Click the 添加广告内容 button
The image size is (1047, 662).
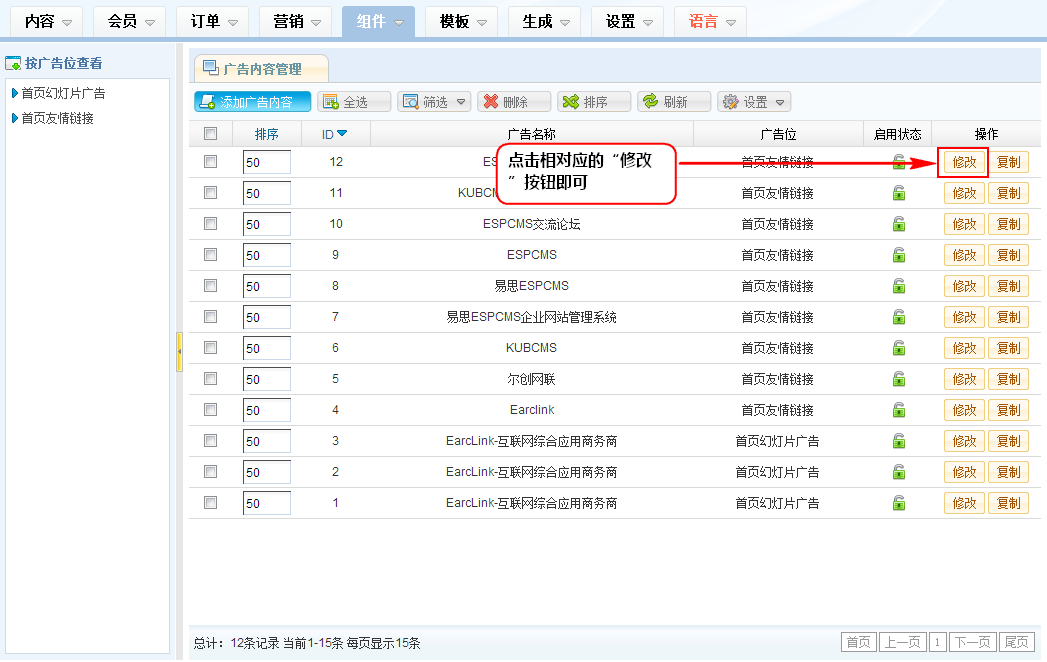click(253, 102)
